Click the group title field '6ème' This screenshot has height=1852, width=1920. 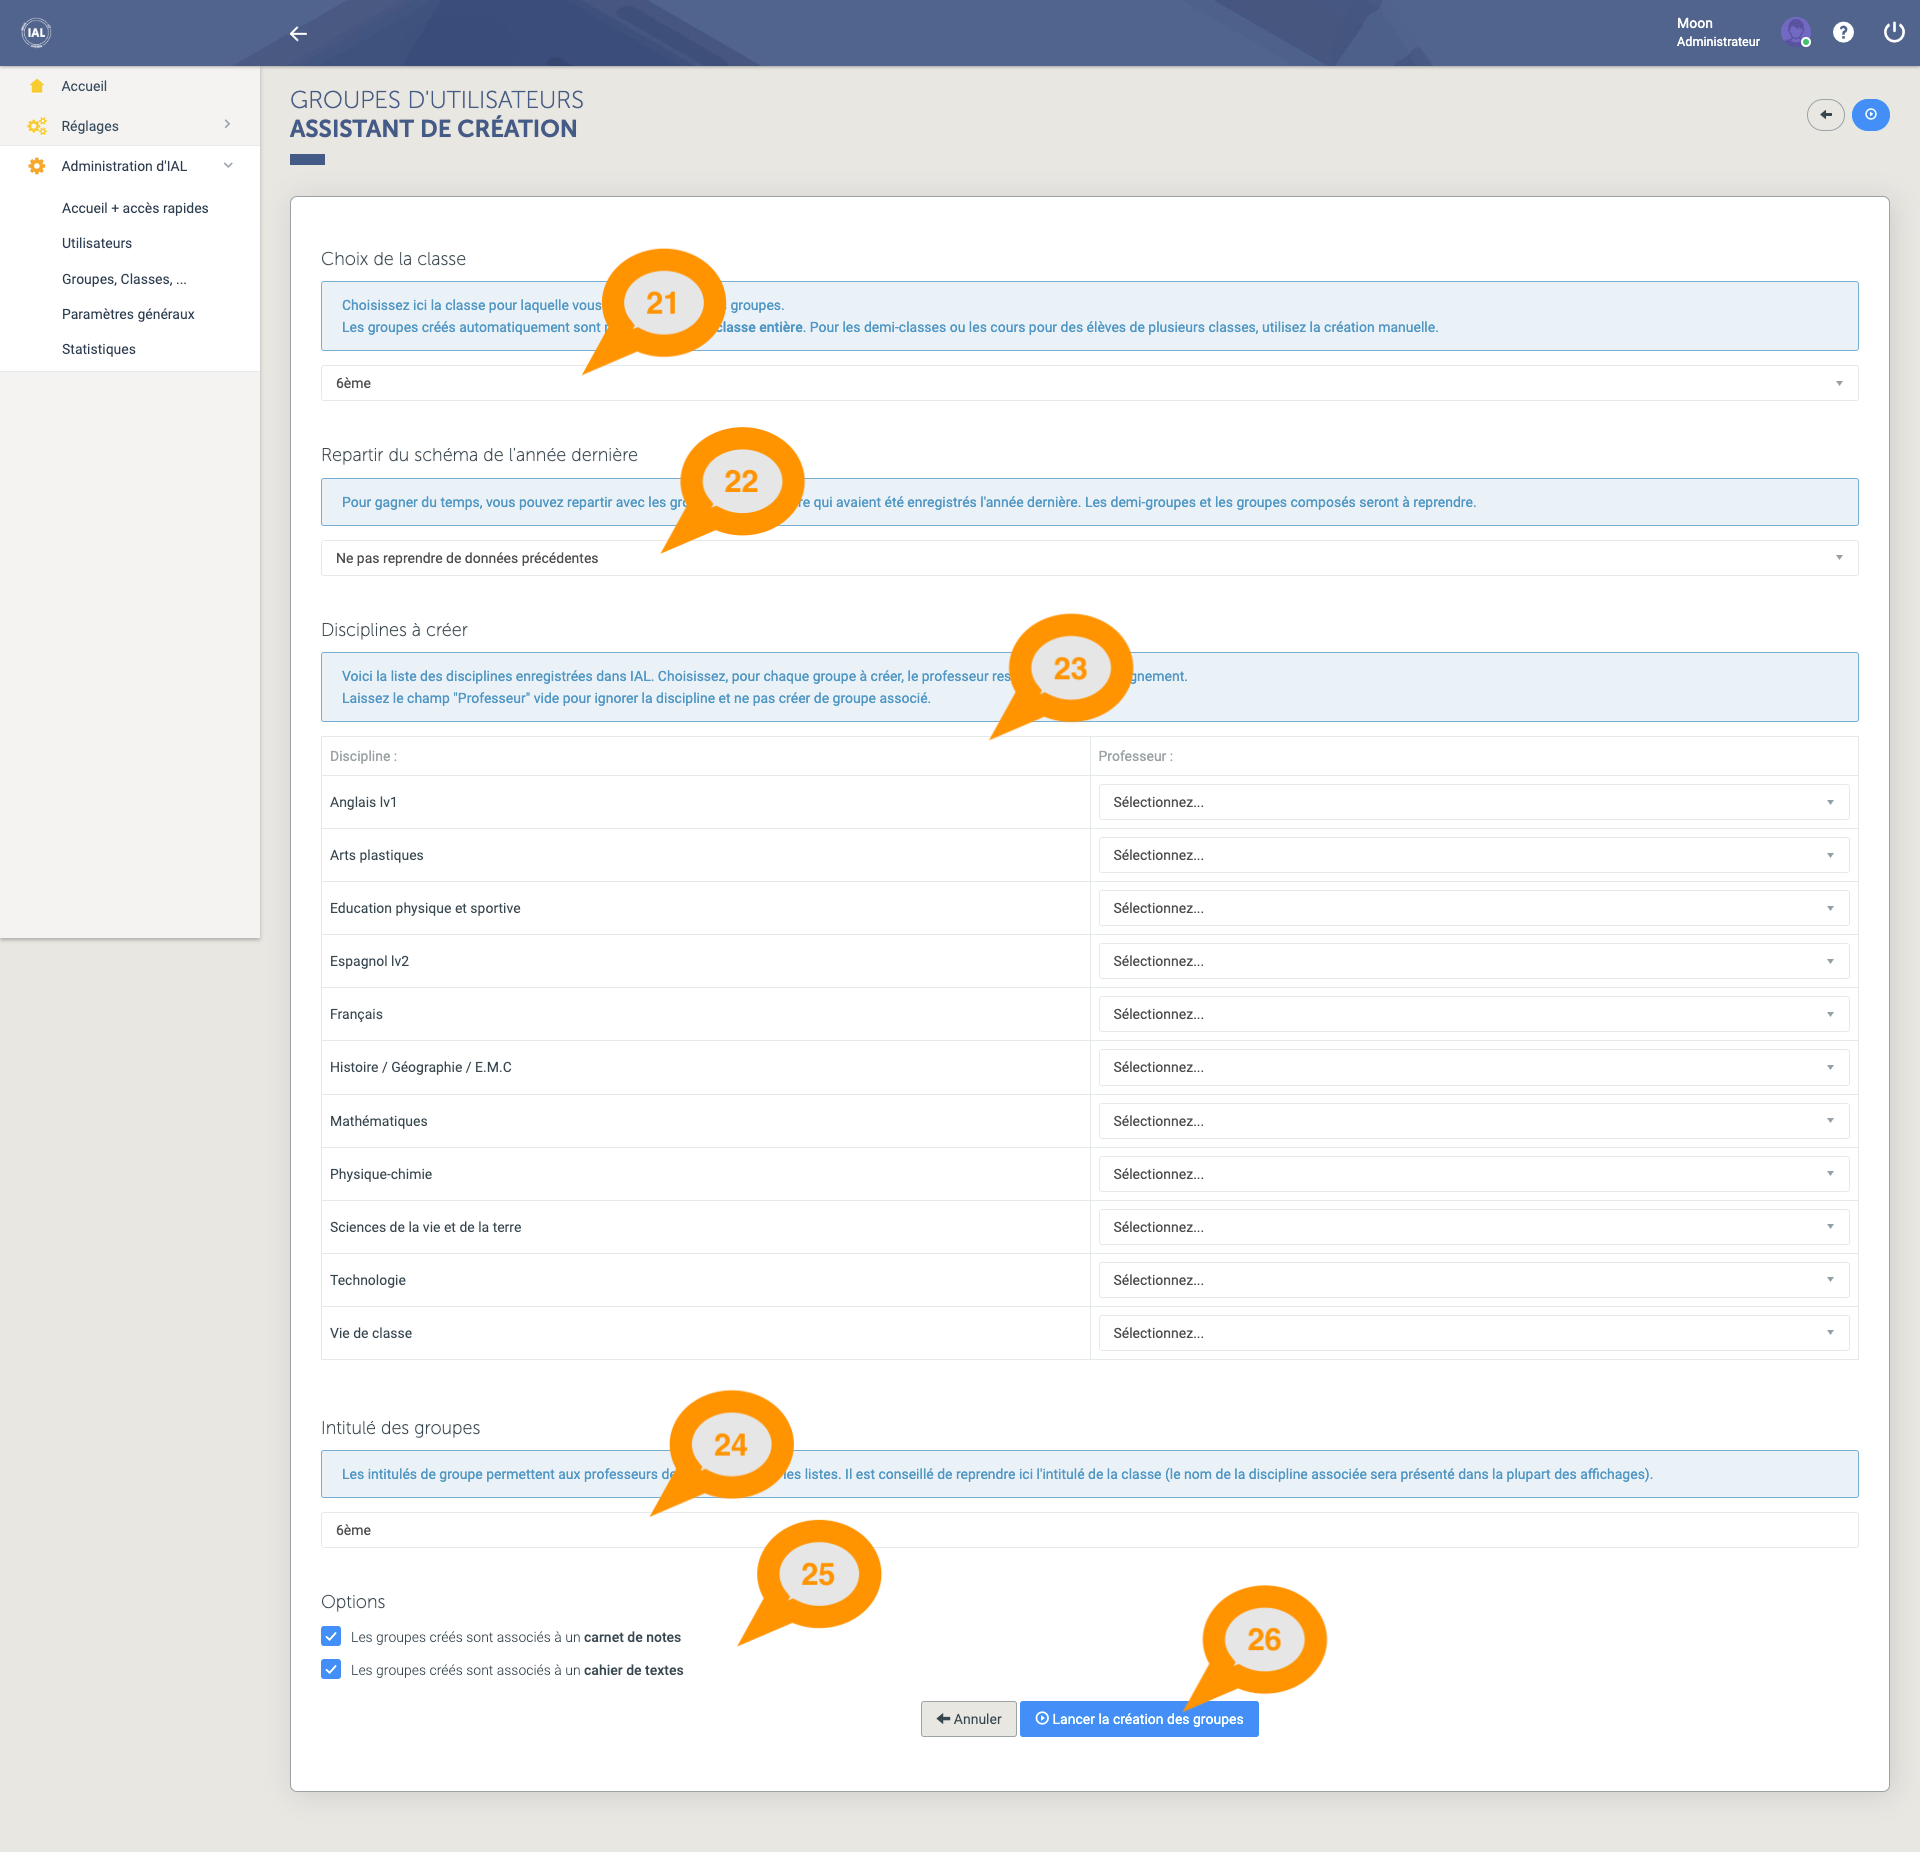coord(1089,1530)
